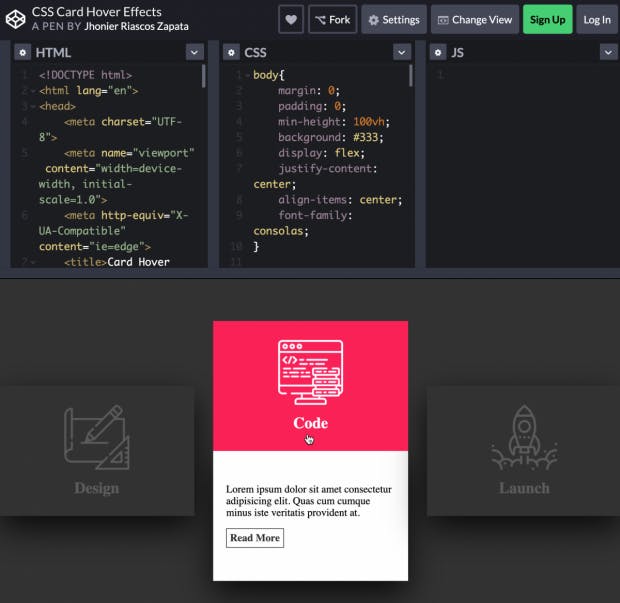620x603 pixels.
Task: Expand the CSS panel dropdown chevron
Action: click(x=401, y=52)
